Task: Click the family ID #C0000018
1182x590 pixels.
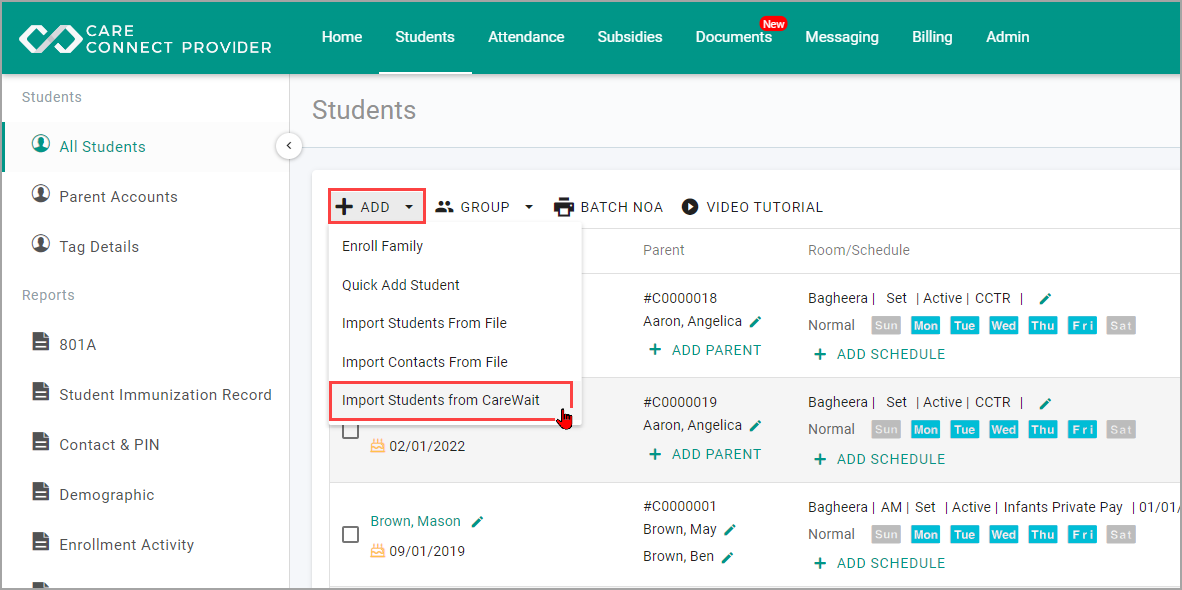Action: (x=680, y=298)
